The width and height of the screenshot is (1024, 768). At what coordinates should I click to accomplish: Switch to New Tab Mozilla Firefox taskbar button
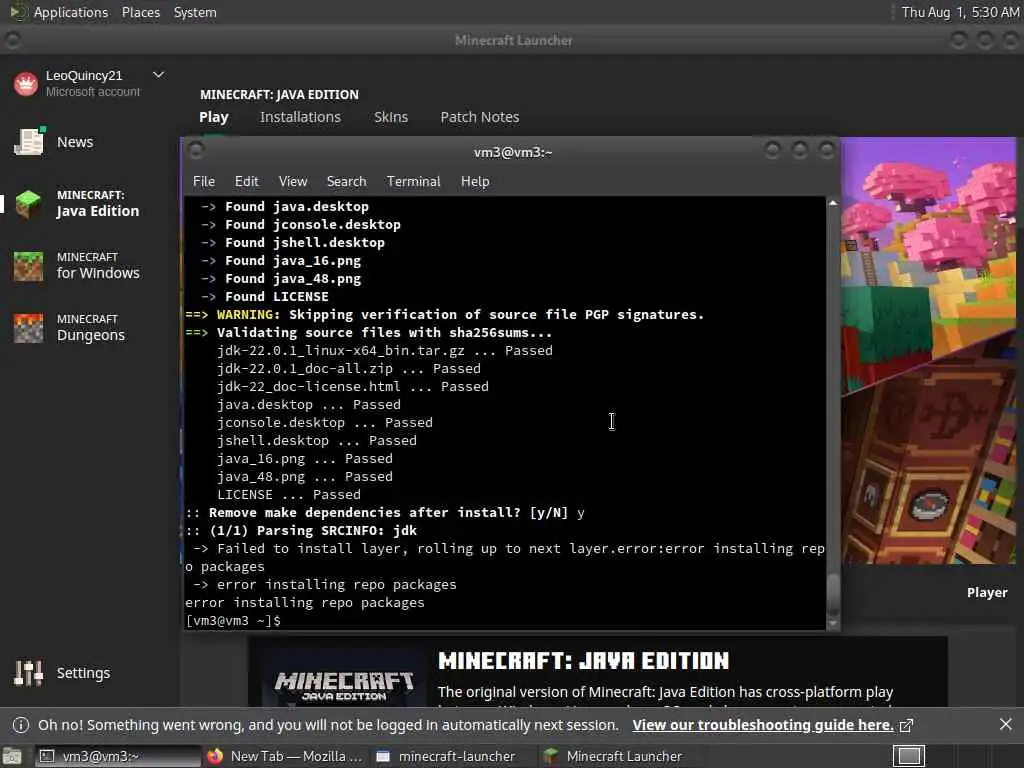tap(285, 756)
